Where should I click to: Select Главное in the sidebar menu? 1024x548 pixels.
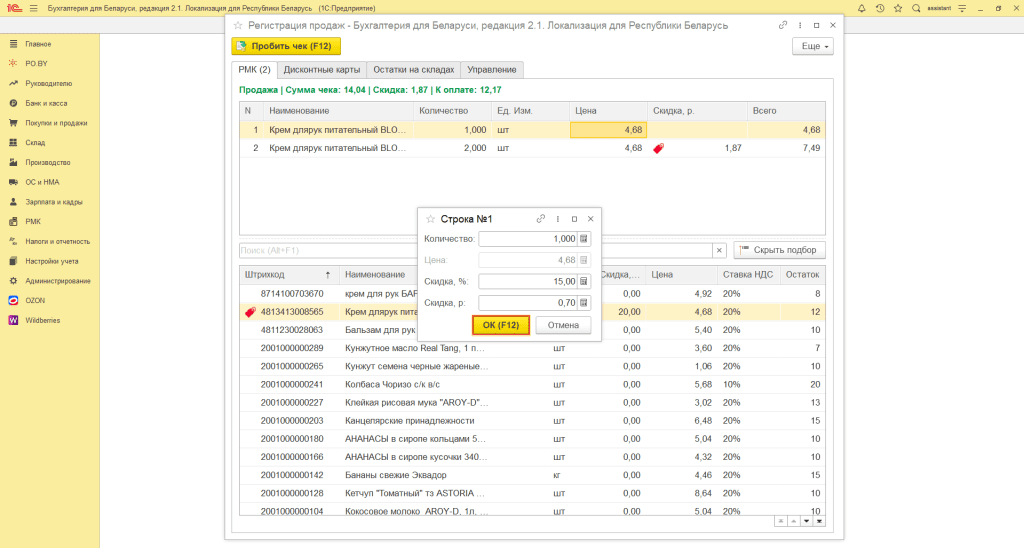[38, 44]
